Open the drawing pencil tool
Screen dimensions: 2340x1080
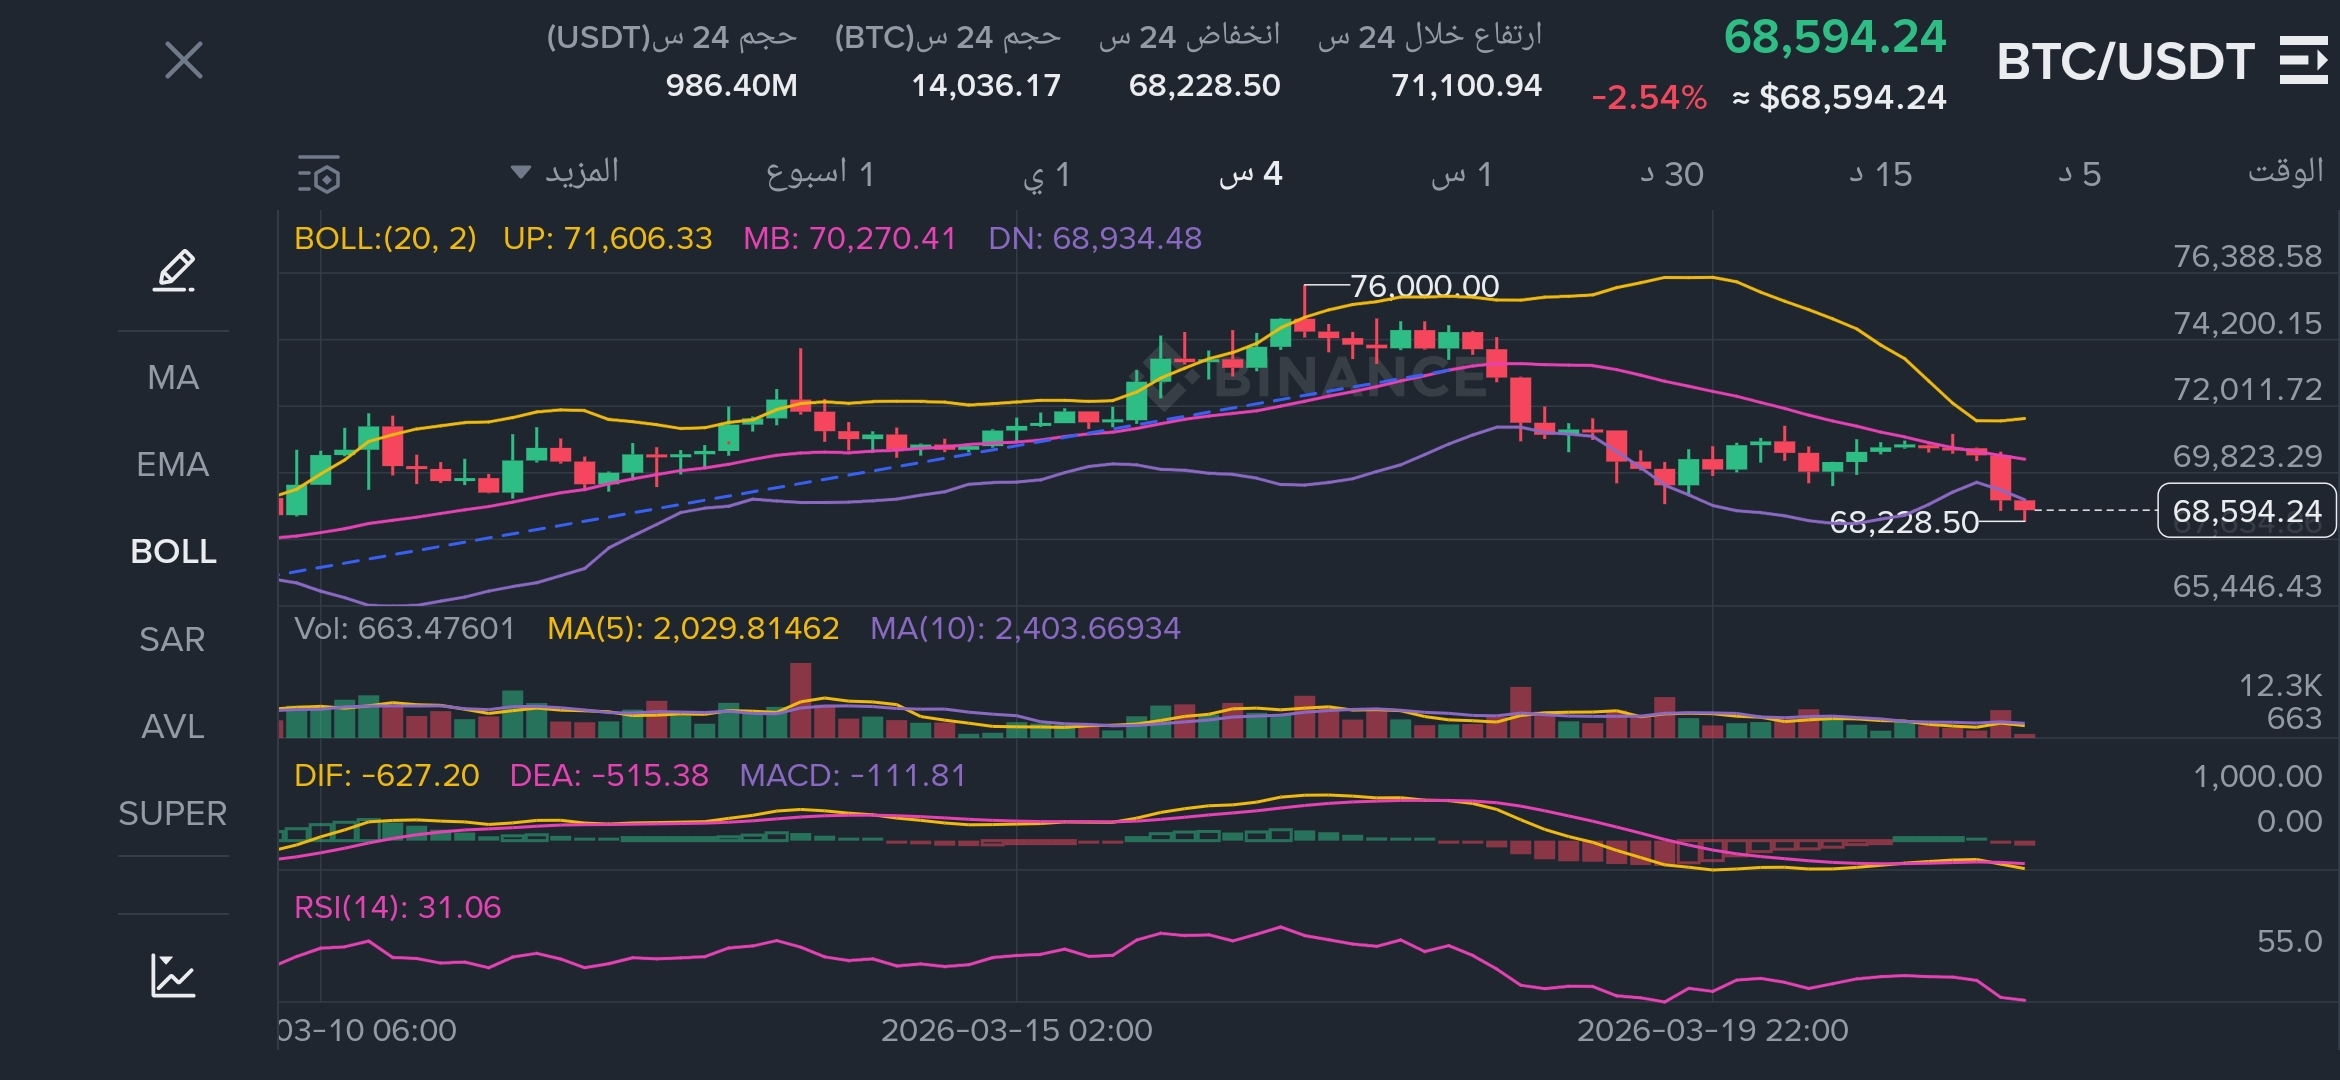174,270
